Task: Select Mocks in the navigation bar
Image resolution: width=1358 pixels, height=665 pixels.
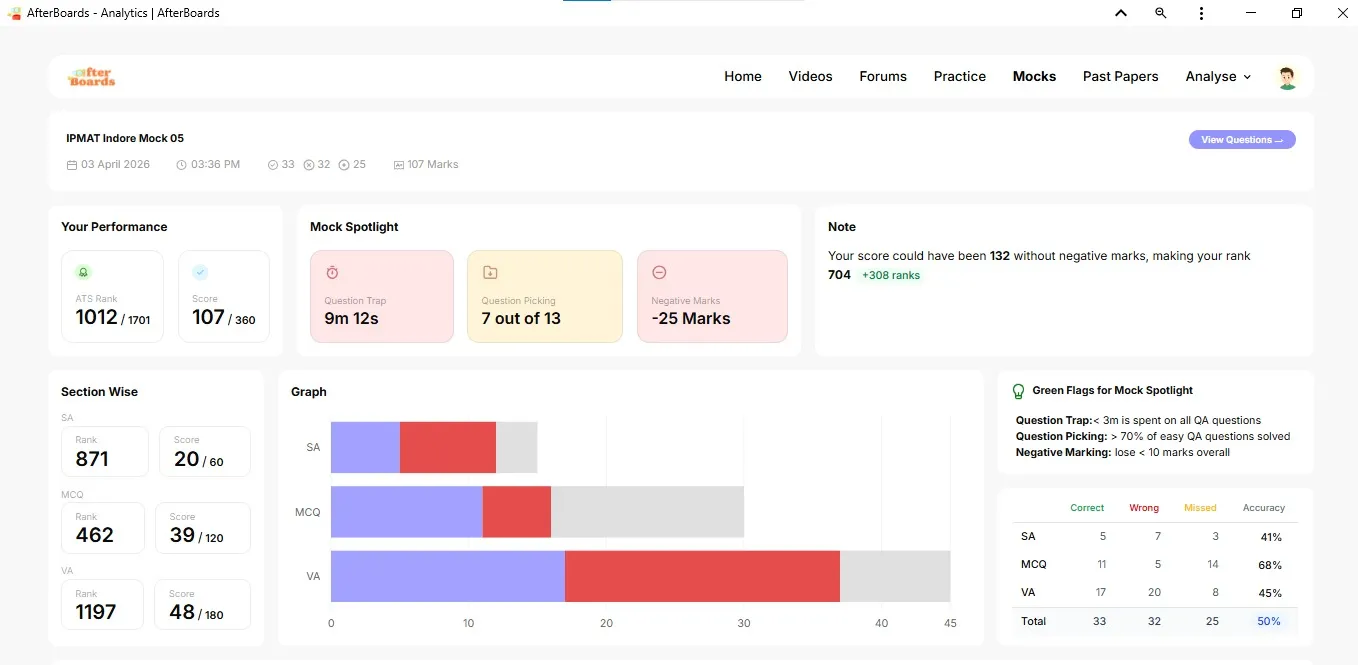Action: (1034, 77)
